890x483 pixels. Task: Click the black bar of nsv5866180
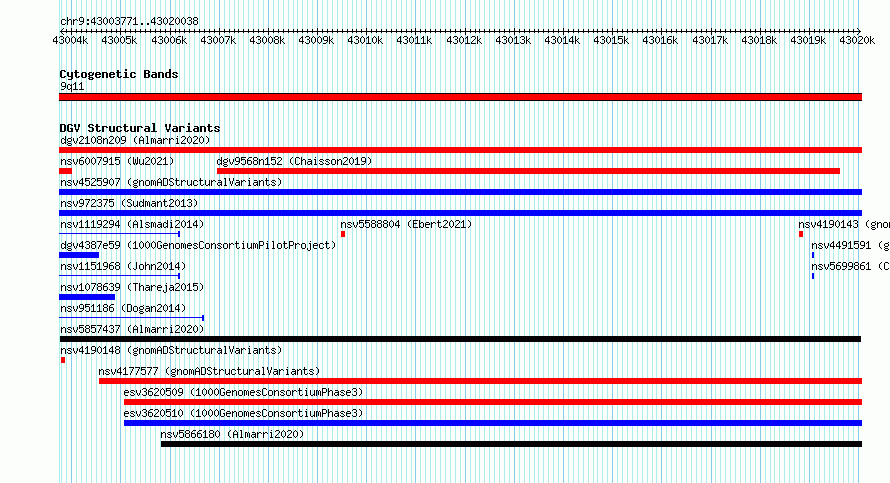pos(511,444)
